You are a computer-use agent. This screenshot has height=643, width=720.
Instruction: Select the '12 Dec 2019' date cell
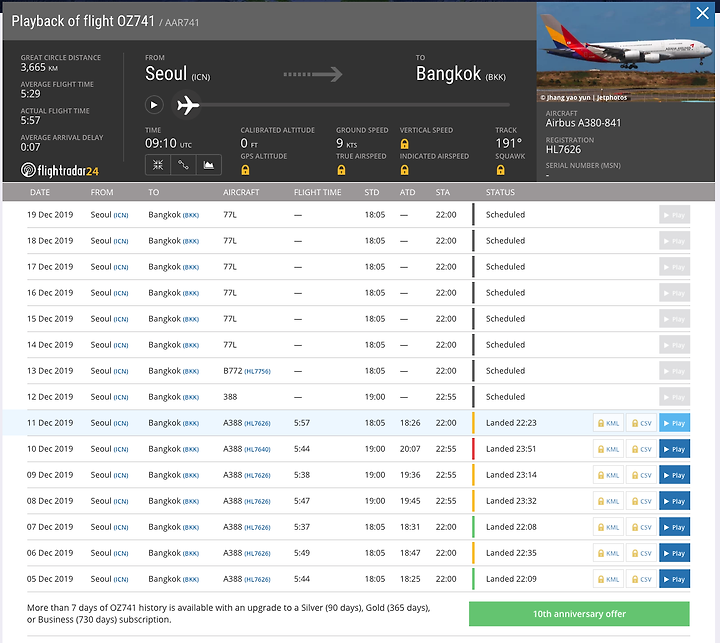(50, 397)
